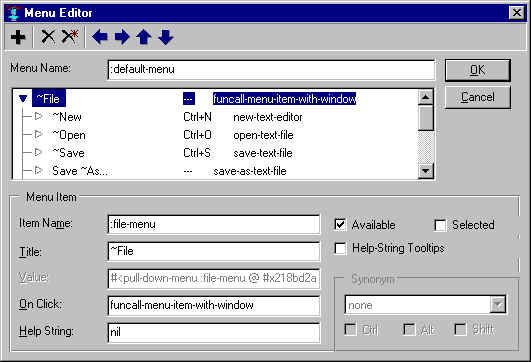This screenshot has width=531, height=362.
Task: Click the blue left arrow icon
Action: point(100,37)
